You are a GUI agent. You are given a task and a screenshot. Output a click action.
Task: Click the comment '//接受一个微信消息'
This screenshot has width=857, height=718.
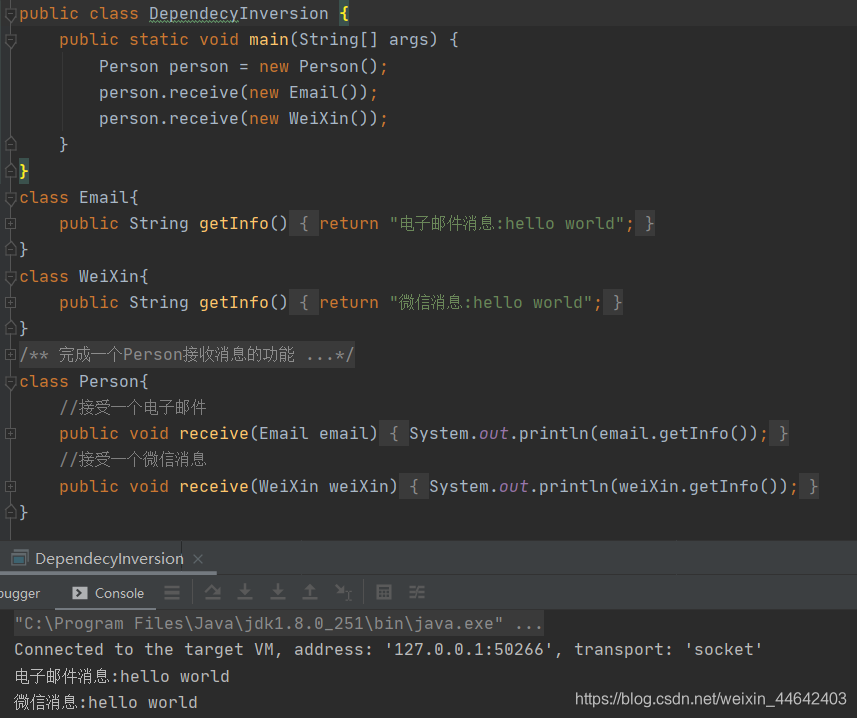pyautogui.click(x=133, y=460)
